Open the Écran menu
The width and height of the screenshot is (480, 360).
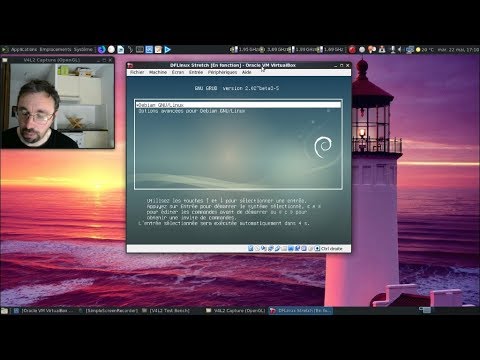click(x=178, y=72)
